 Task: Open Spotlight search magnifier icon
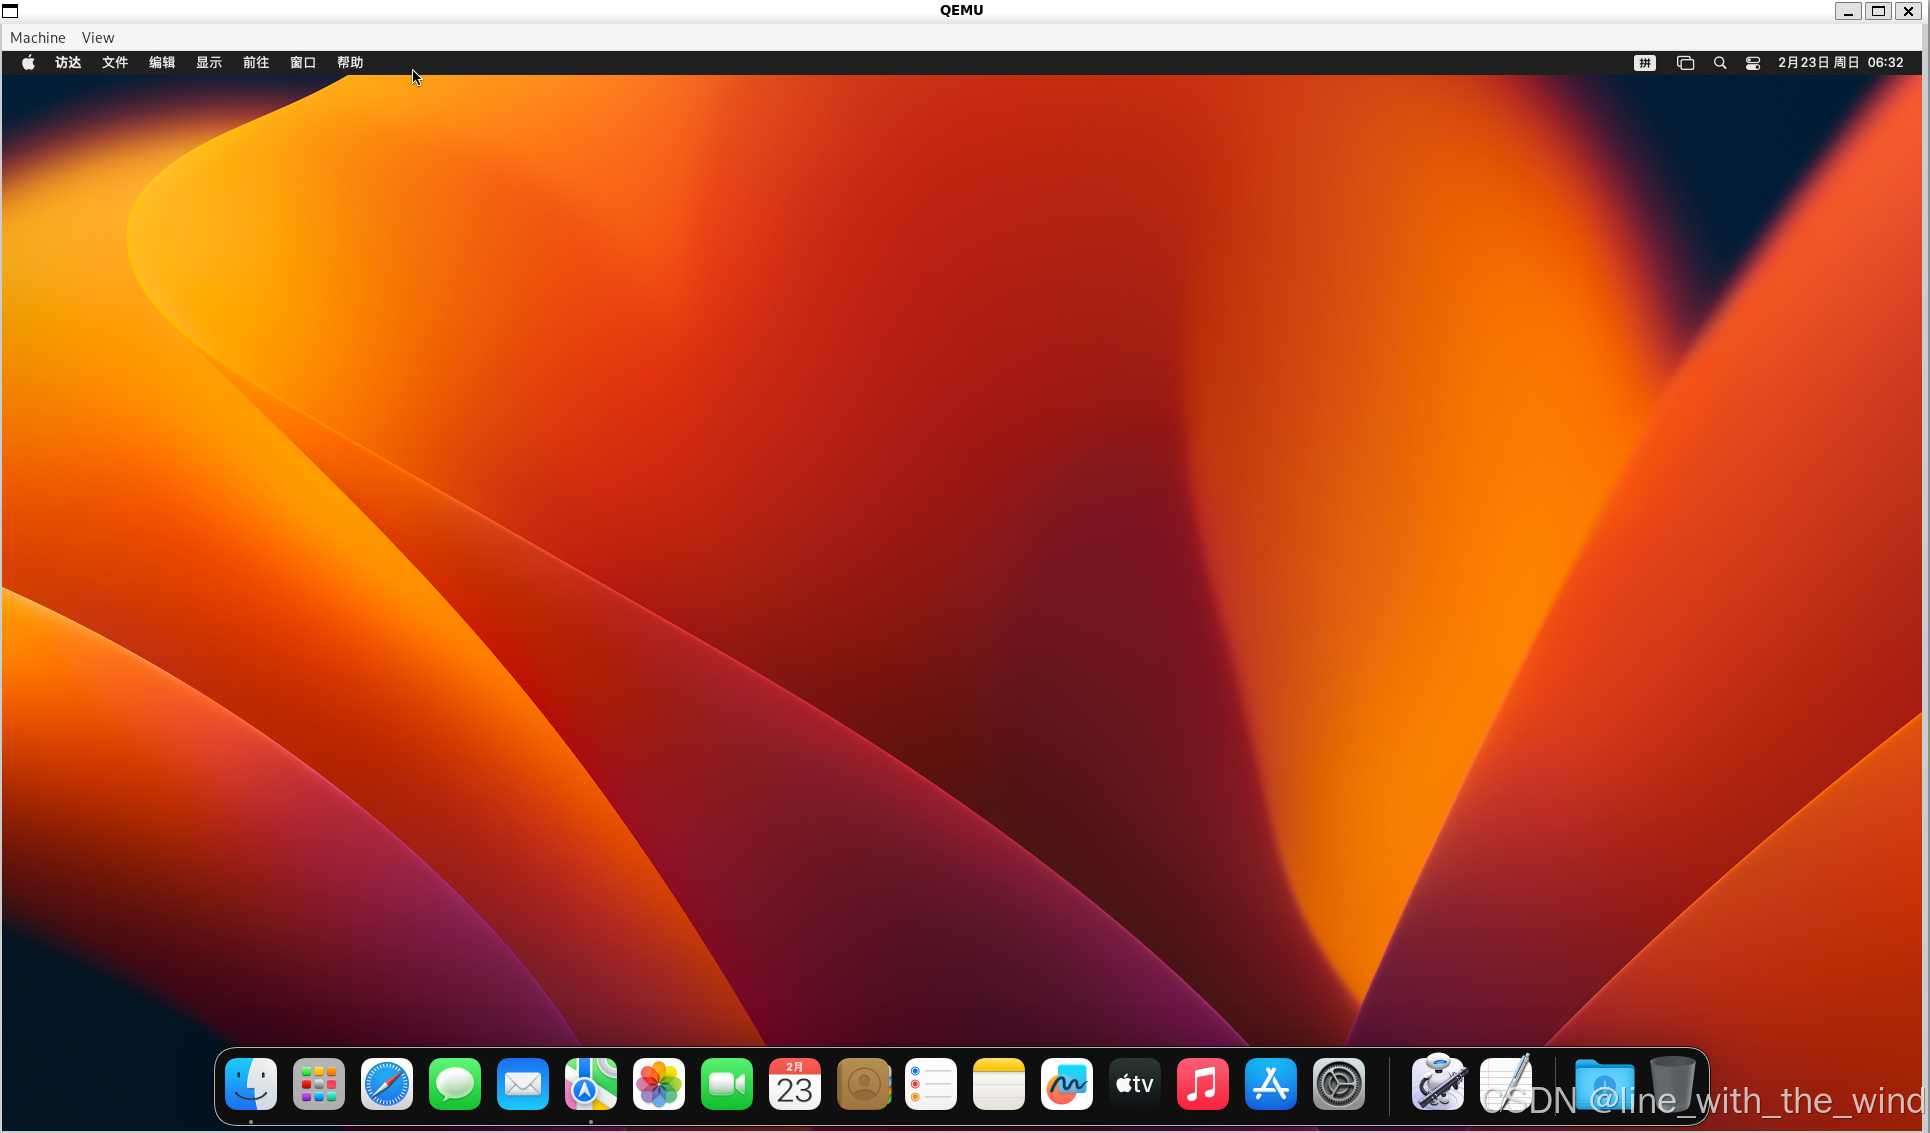(1720, 62)
